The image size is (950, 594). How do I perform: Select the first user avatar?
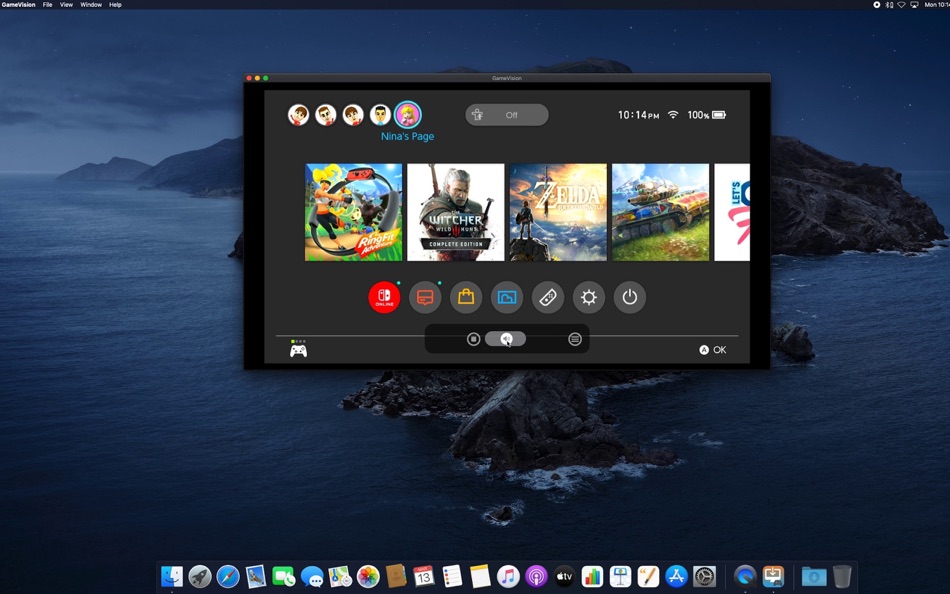(x=298, y=115)
